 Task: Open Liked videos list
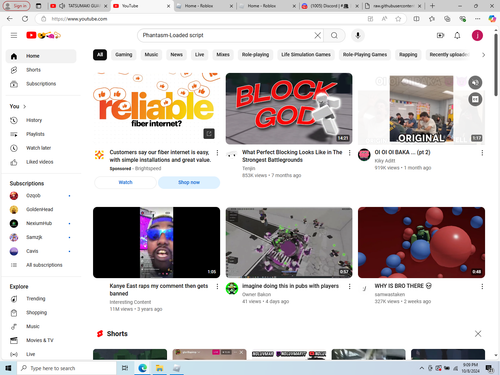41,162
